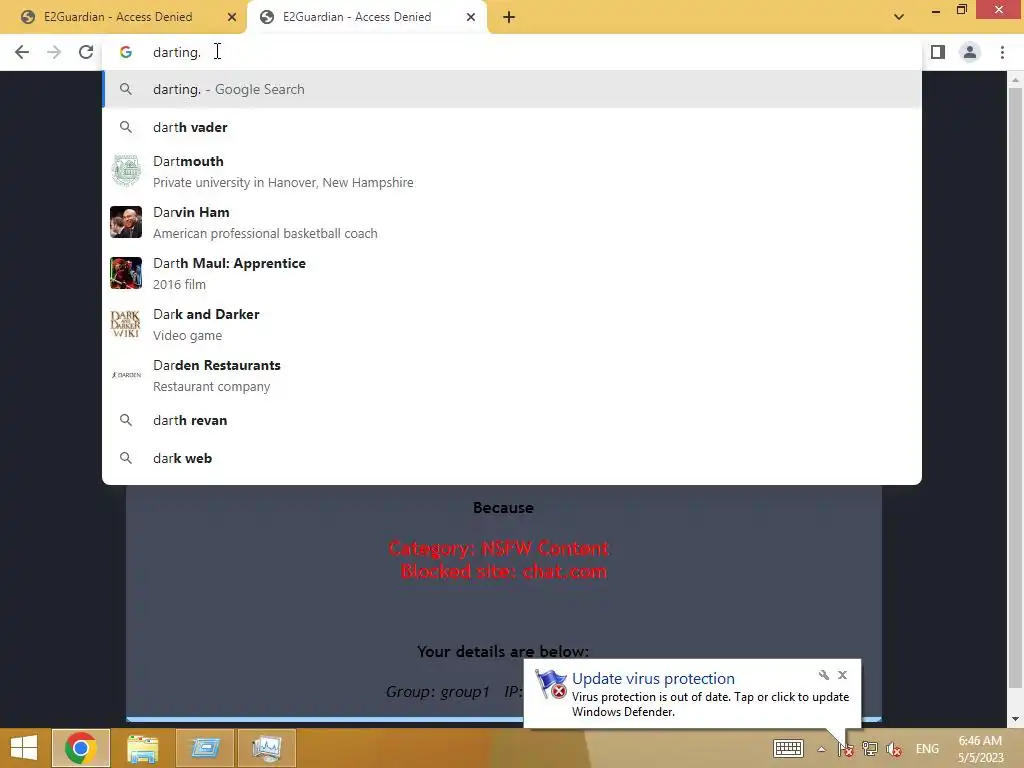
Task: Click the ENG language indicator
Action: 927,748
